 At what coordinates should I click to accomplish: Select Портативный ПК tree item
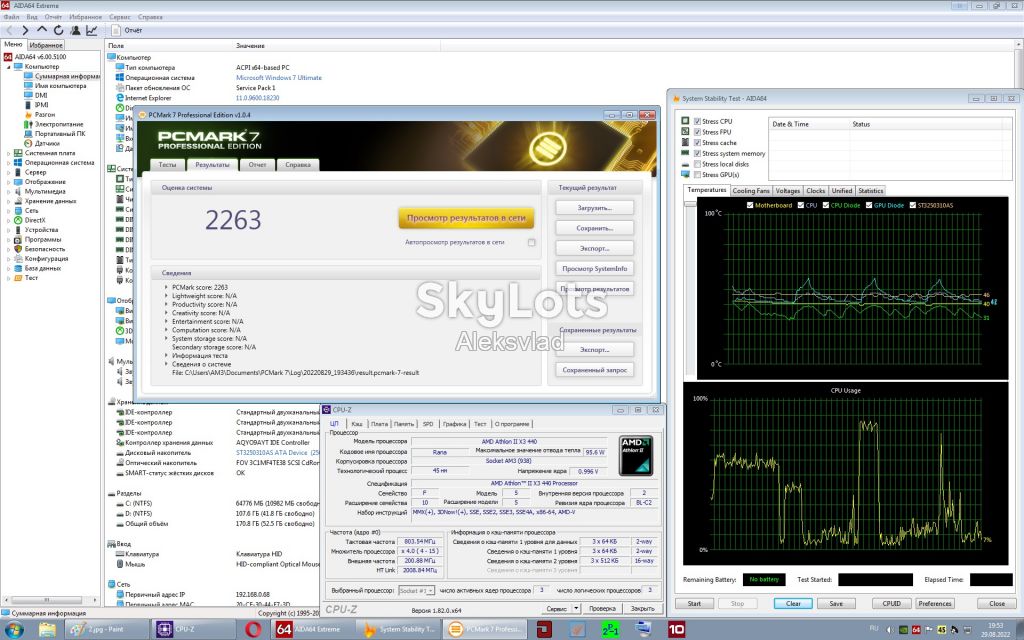click(x=59, y=133)
